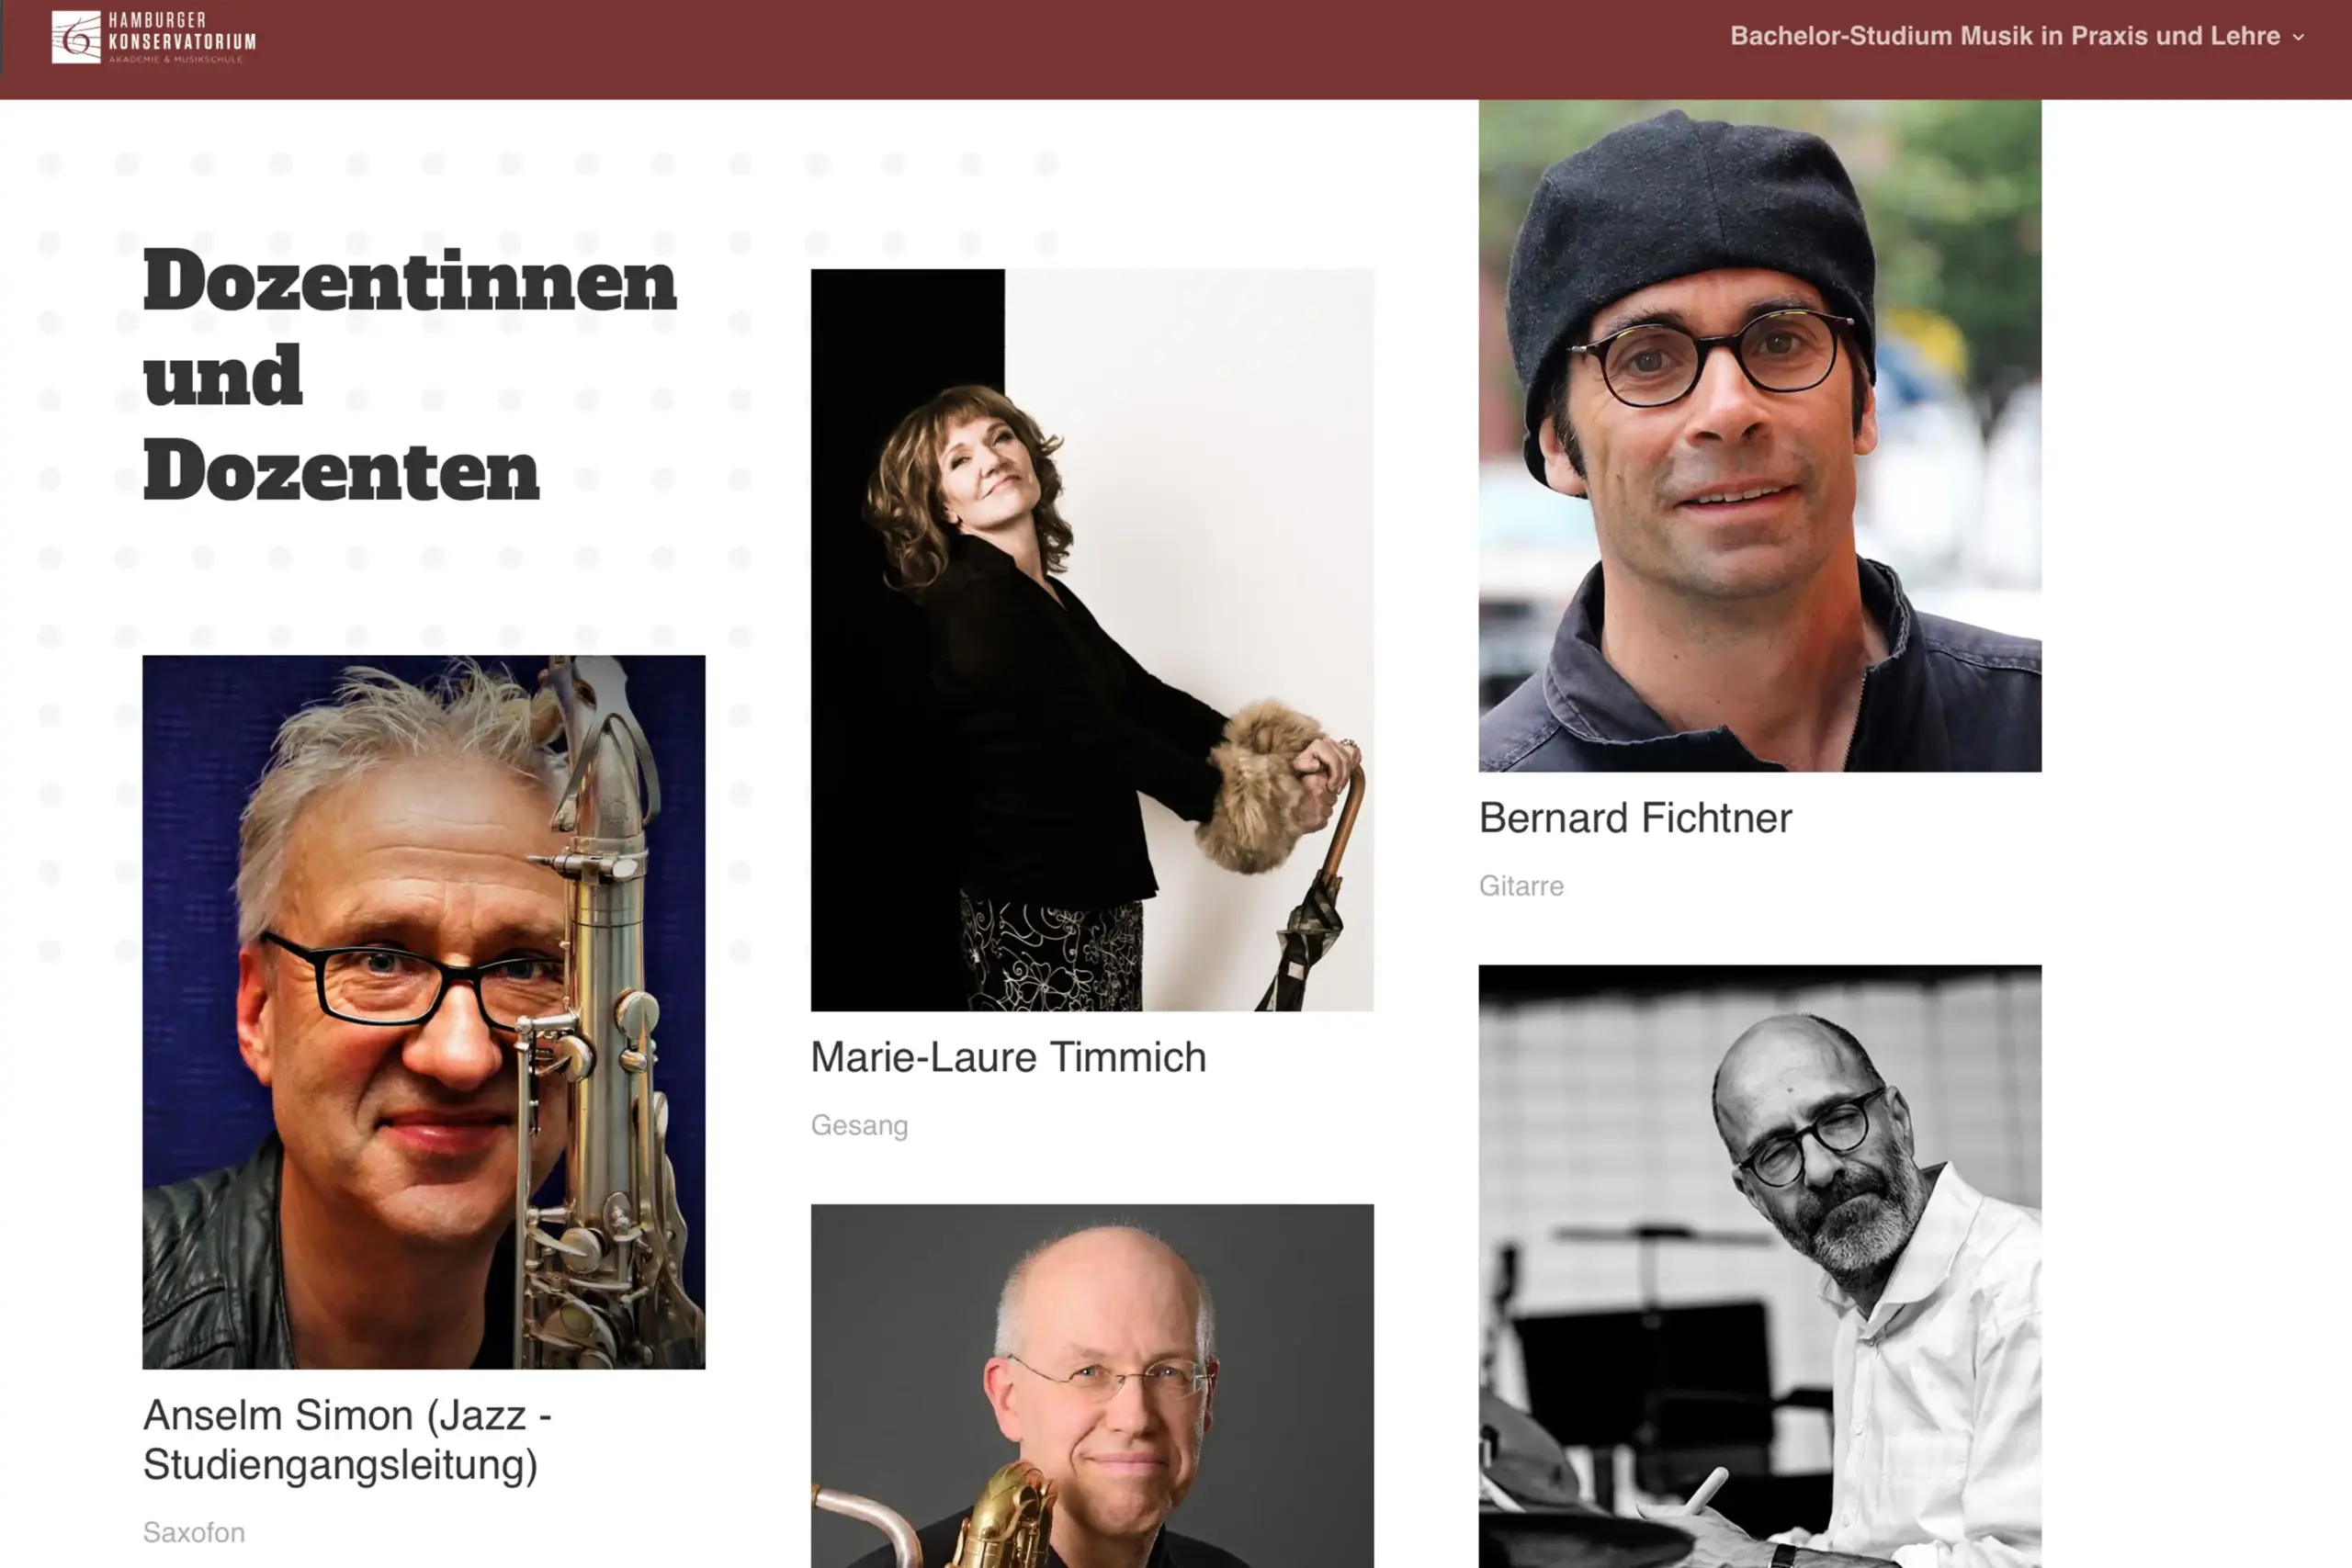
Task: Expand the Bachelor-Studium menu chevron
Action: 2298,37
